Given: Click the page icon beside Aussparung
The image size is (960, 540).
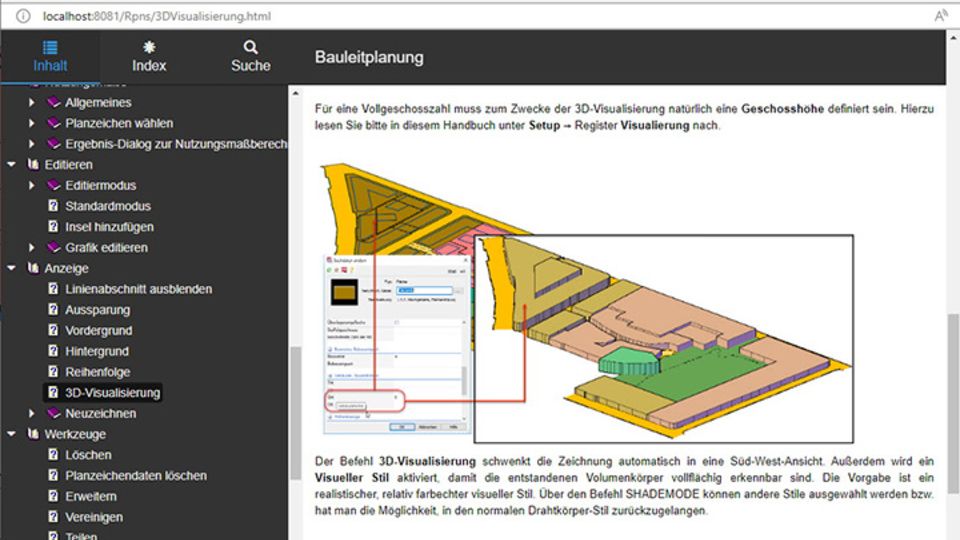Looking at the screenshot, I should pyautogui.click(x=53, y=310).
